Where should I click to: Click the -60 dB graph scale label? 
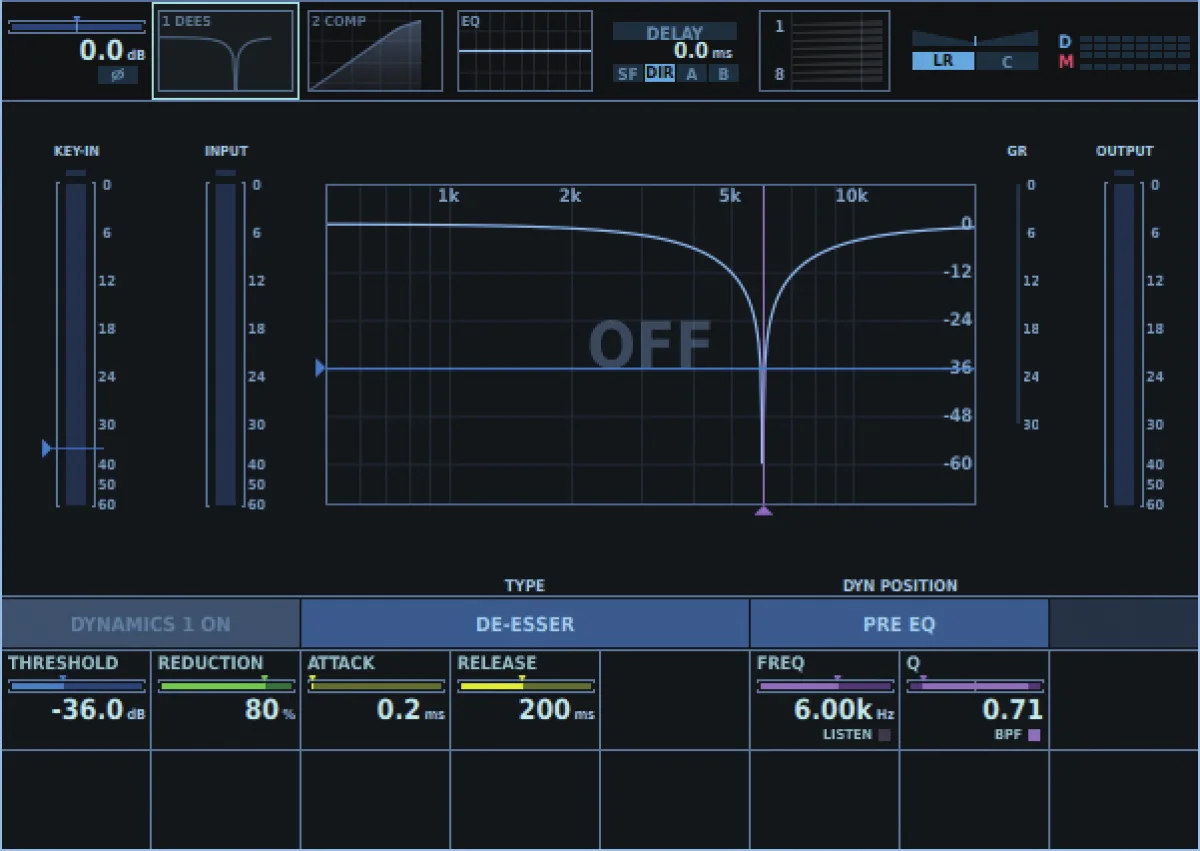click(958, 463)
